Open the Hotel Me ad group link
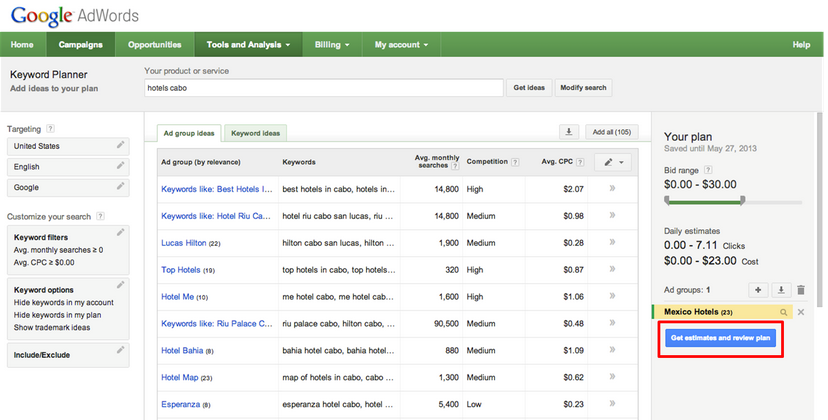The height and width of the screenshot is (420, 828). point(177,297)
